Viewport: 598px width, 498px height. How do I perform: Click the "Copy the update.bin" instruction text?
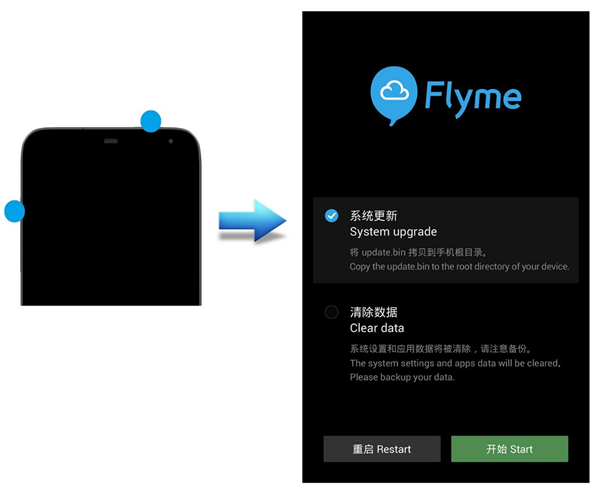(459, 267)
